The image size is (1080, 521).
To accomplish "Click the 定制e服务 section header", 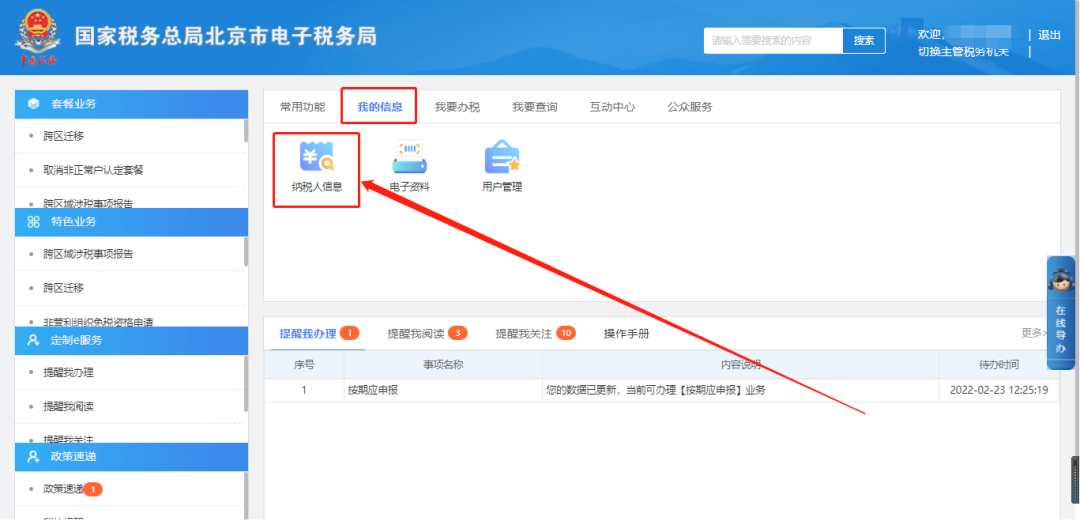I will [131, 340].
